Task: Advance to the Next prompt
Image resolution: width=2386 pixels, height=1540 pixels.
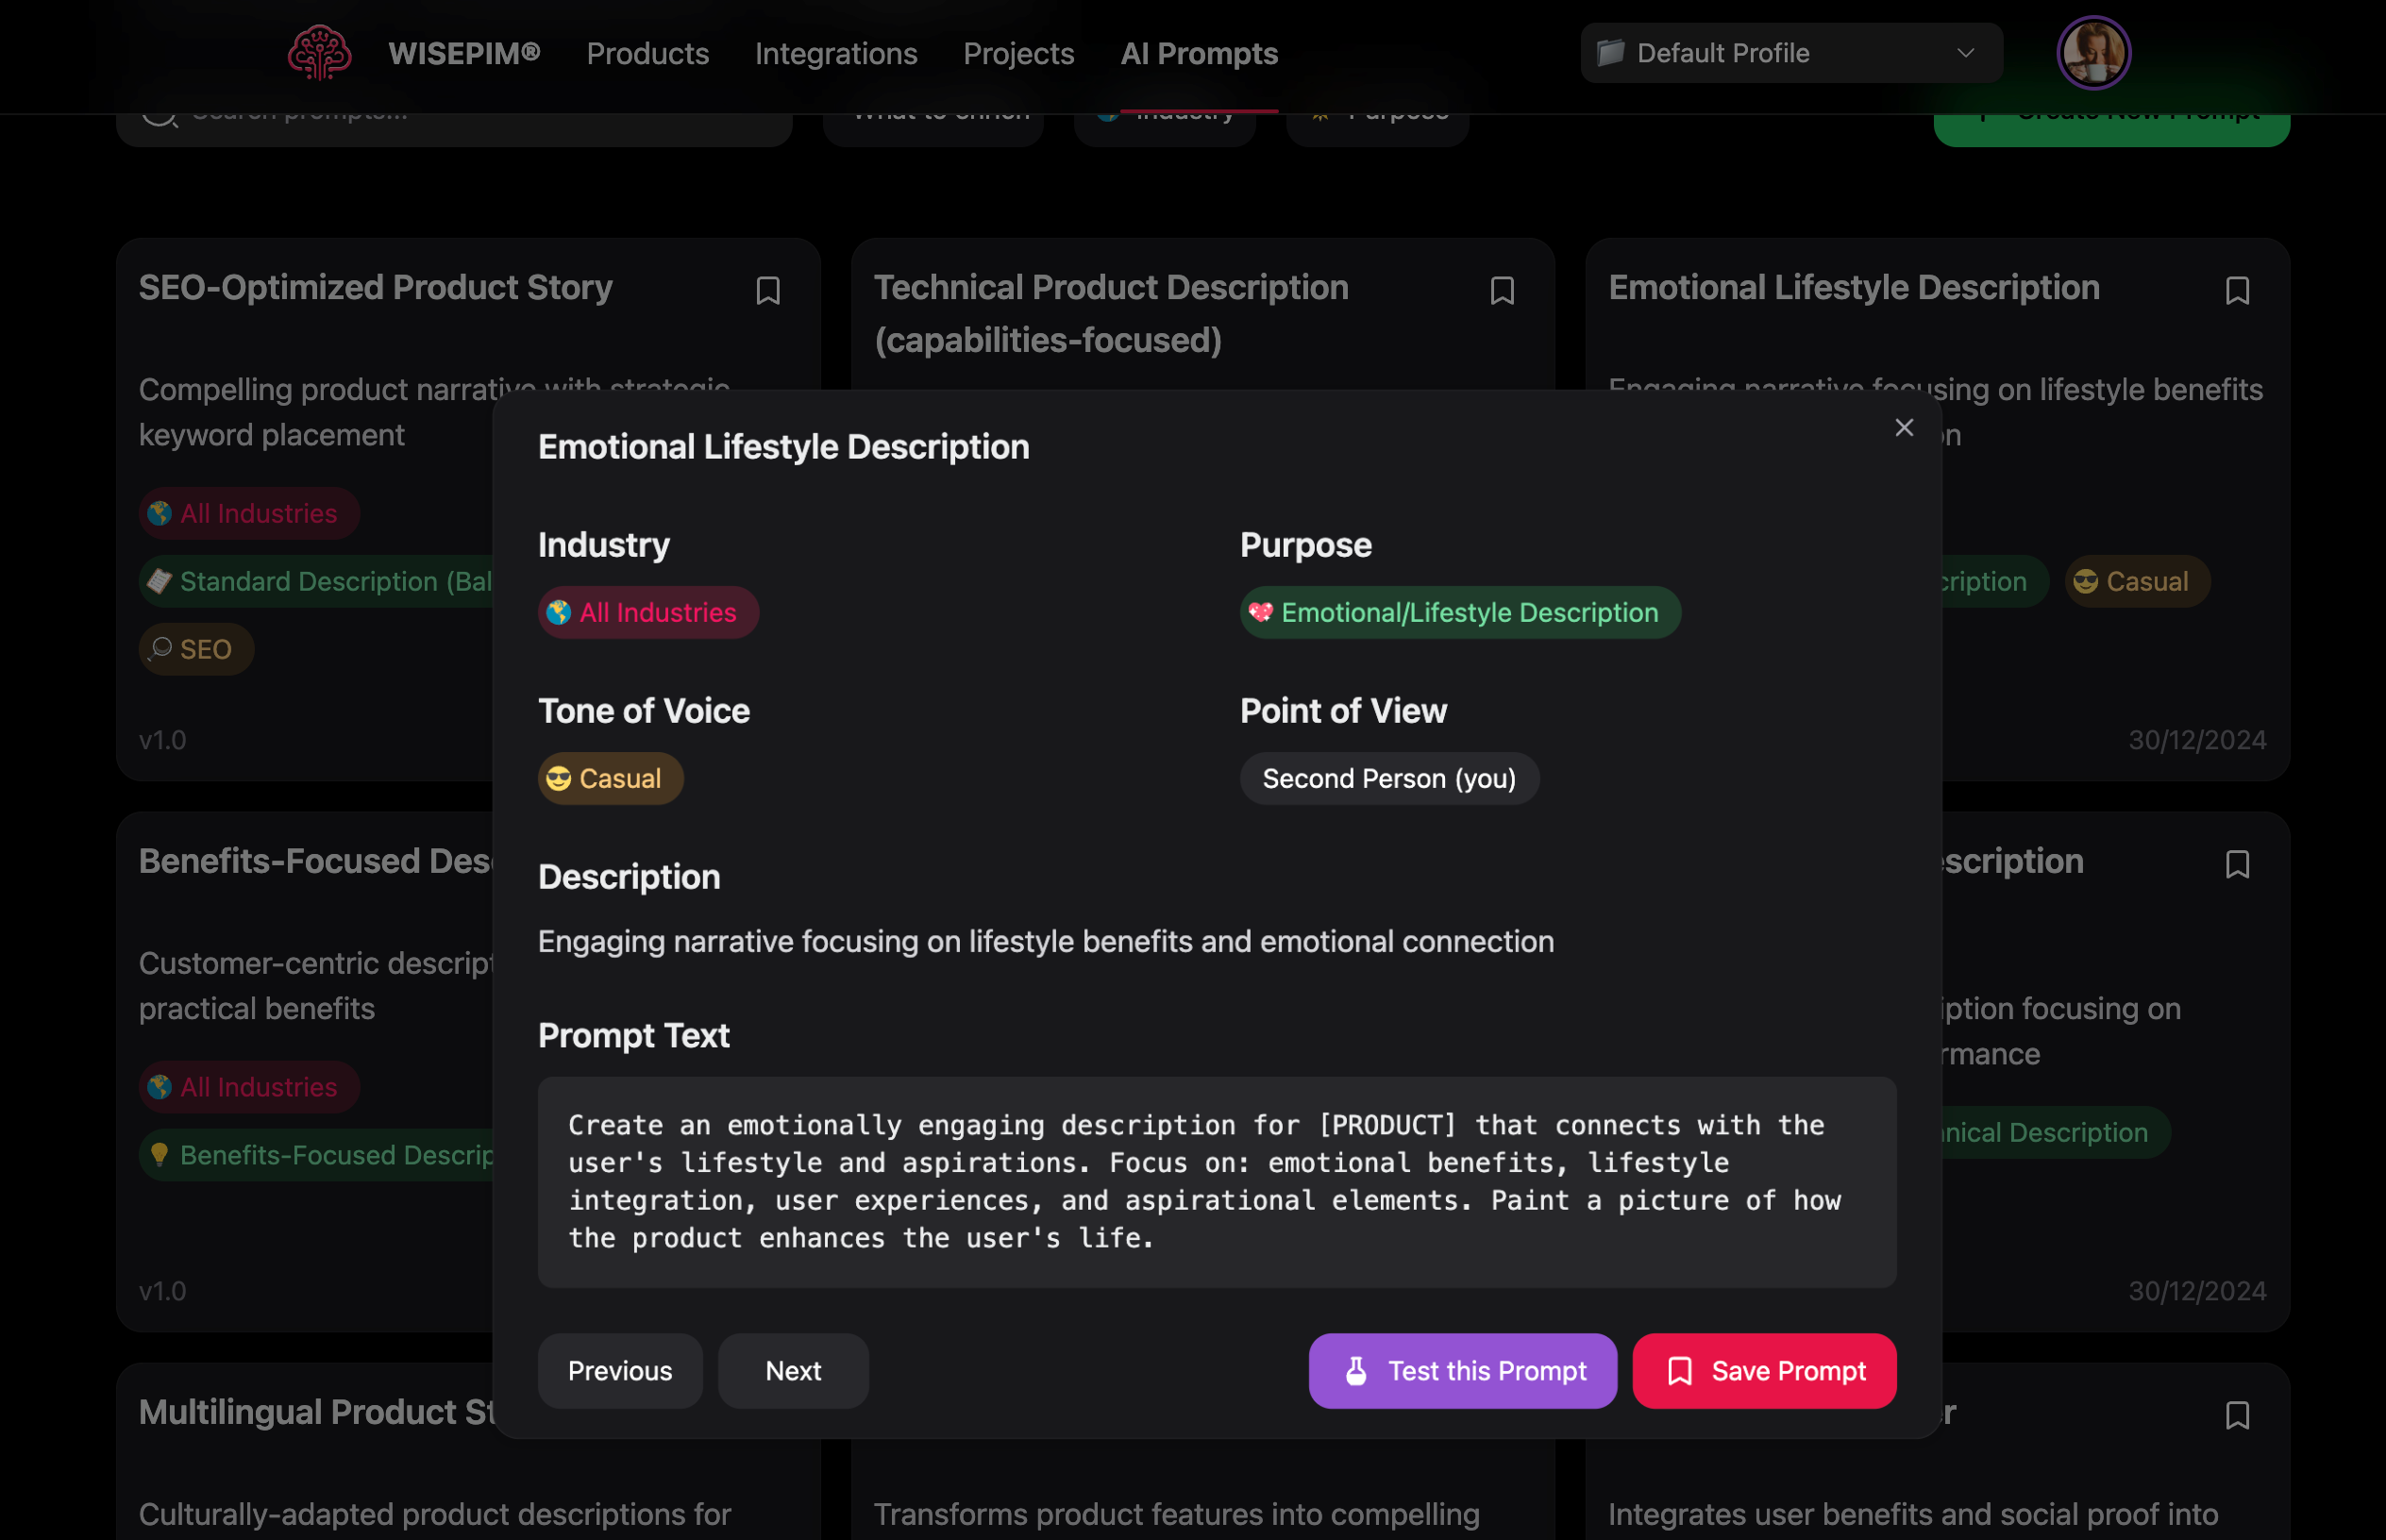Action: point(792,1370)
